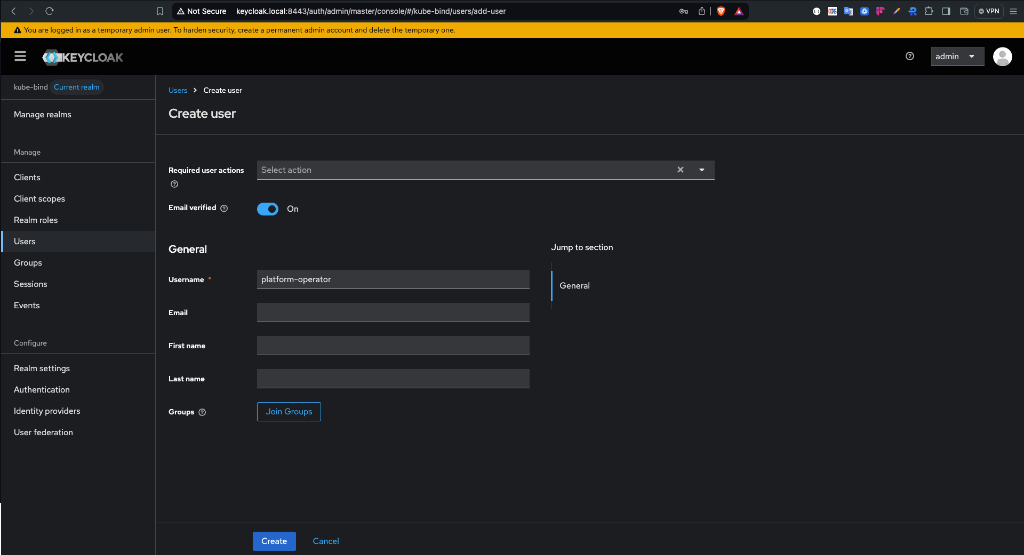Click the Not Secure warning indicator
Viewport: 1024px width, 555px height.
(x=202, y=11)
